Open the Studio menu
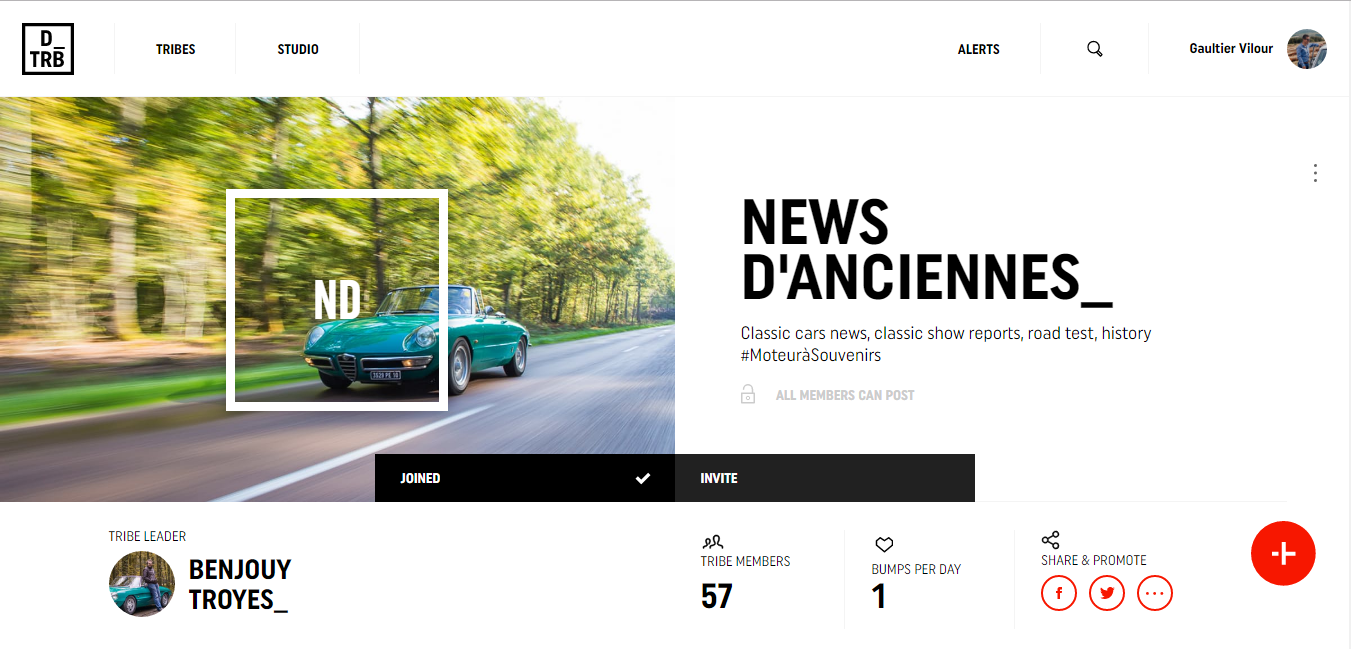1351x649 pixels. [298, 49]
